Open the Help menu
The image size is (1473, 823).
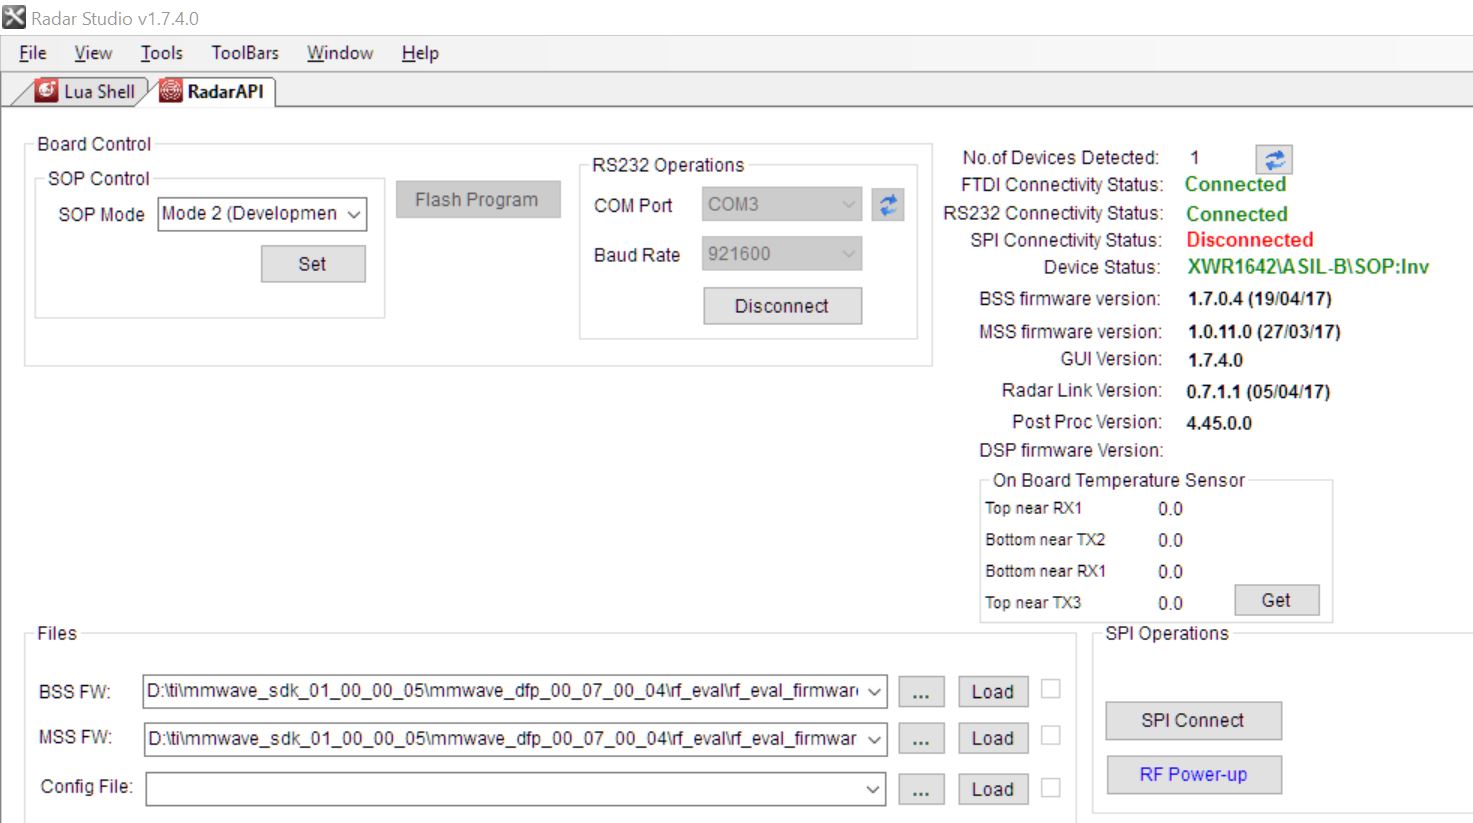pyautogui.click(x=420, y=53)
